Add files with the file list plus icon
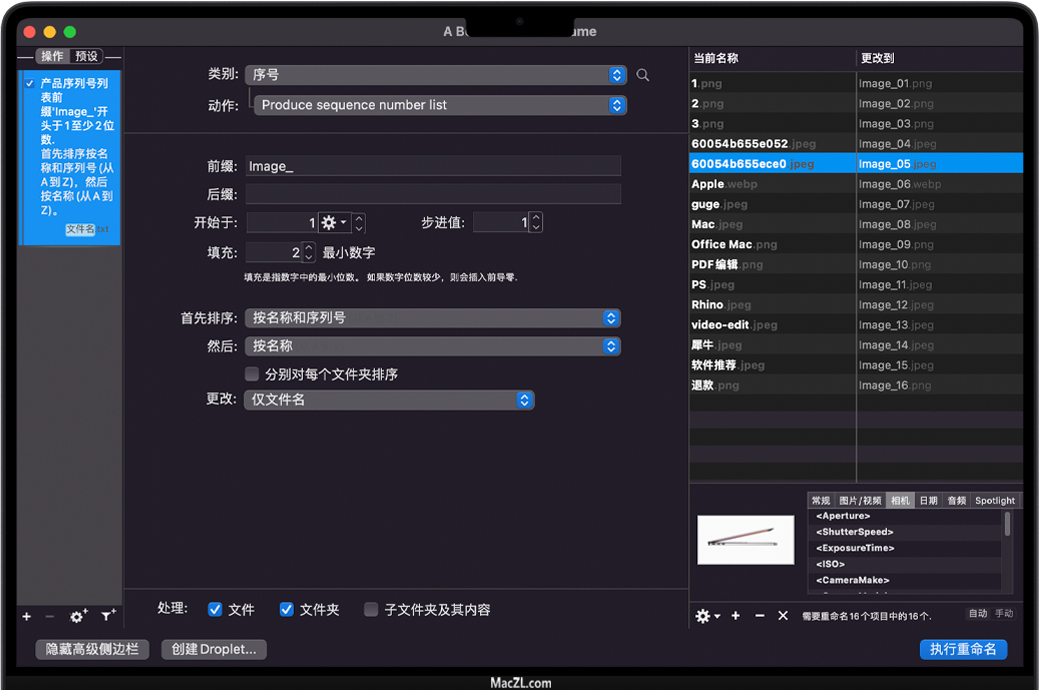Image resolution: width=1040 pixels, height=690 pixels. pos(736,616)
